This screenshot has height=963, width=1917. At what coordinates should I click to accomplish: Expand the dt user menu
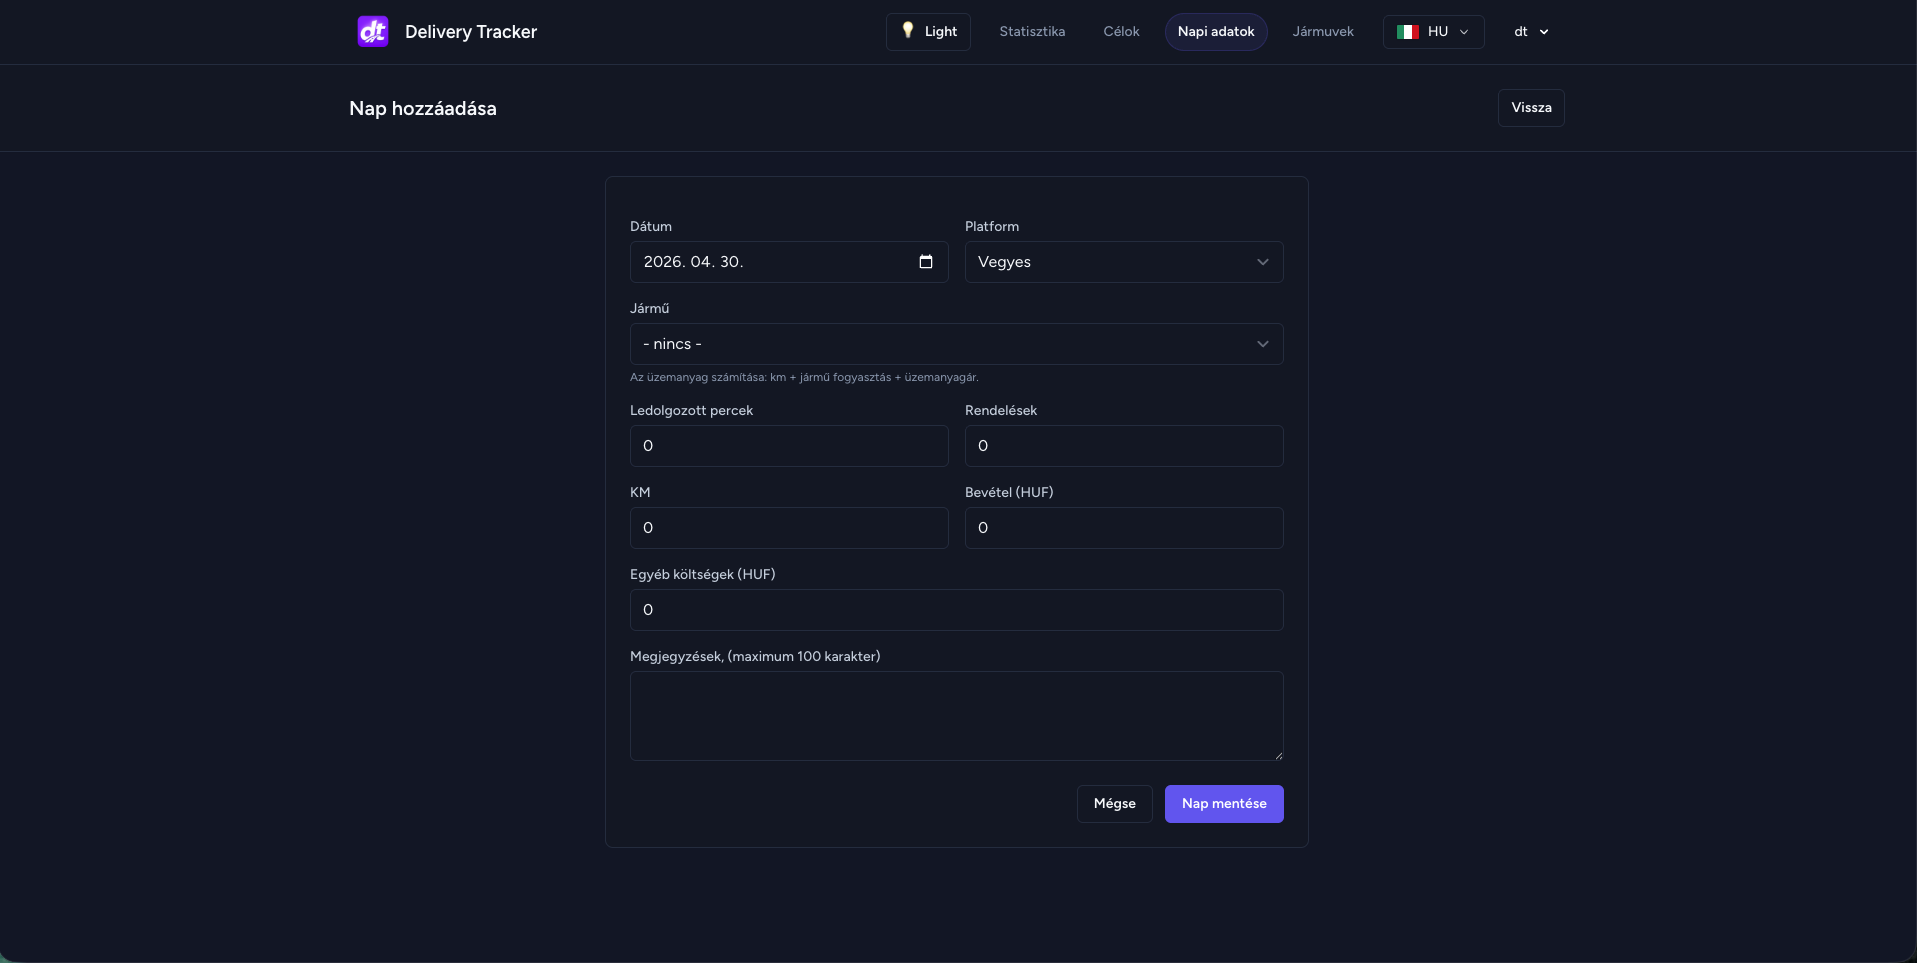pyautogui.click(x=1531, y=32)
